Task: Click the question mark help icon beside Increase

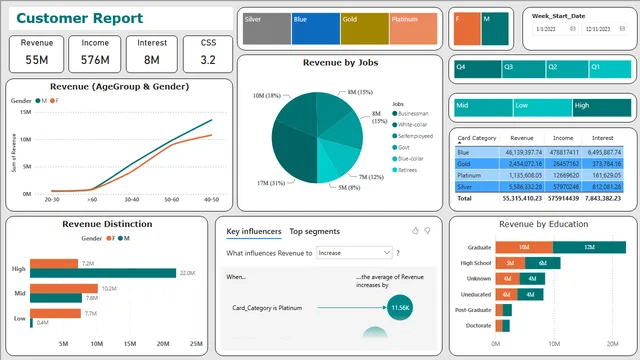Action: [398, 253]
